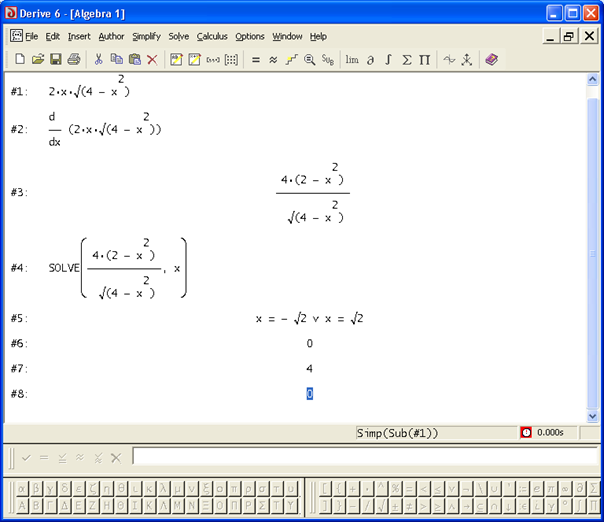Click the vertical scrollbar down arrow
Viewport: 605px width, 523px height.
tap(592, 415)
